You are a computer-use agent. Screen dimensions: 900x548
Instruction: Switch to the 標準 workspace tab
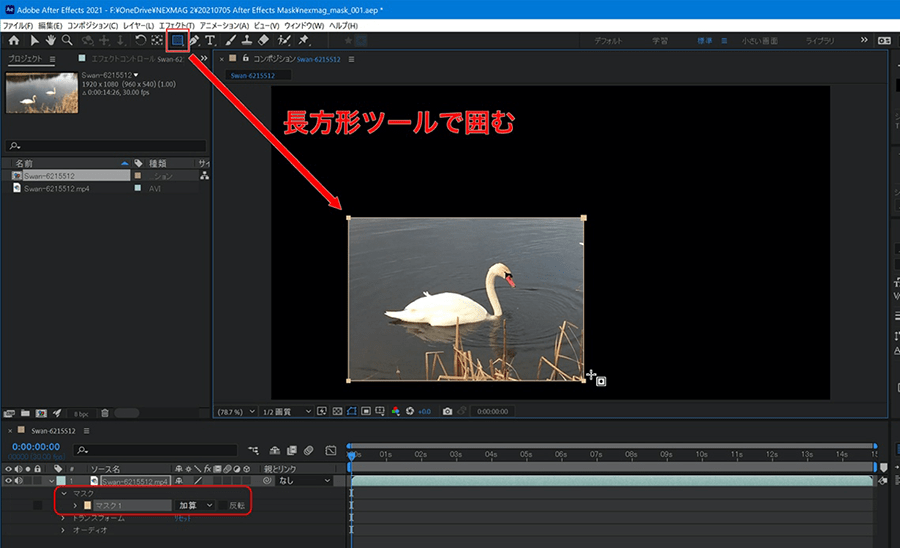(704, 41)
